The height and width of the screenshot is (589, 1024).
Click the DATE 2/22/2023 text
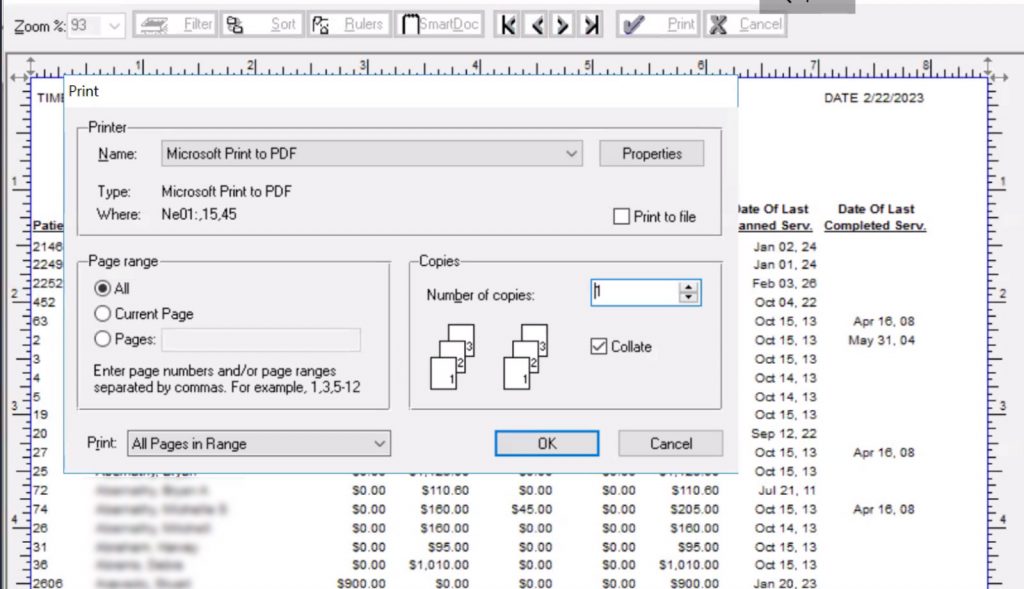coord(874,98)
